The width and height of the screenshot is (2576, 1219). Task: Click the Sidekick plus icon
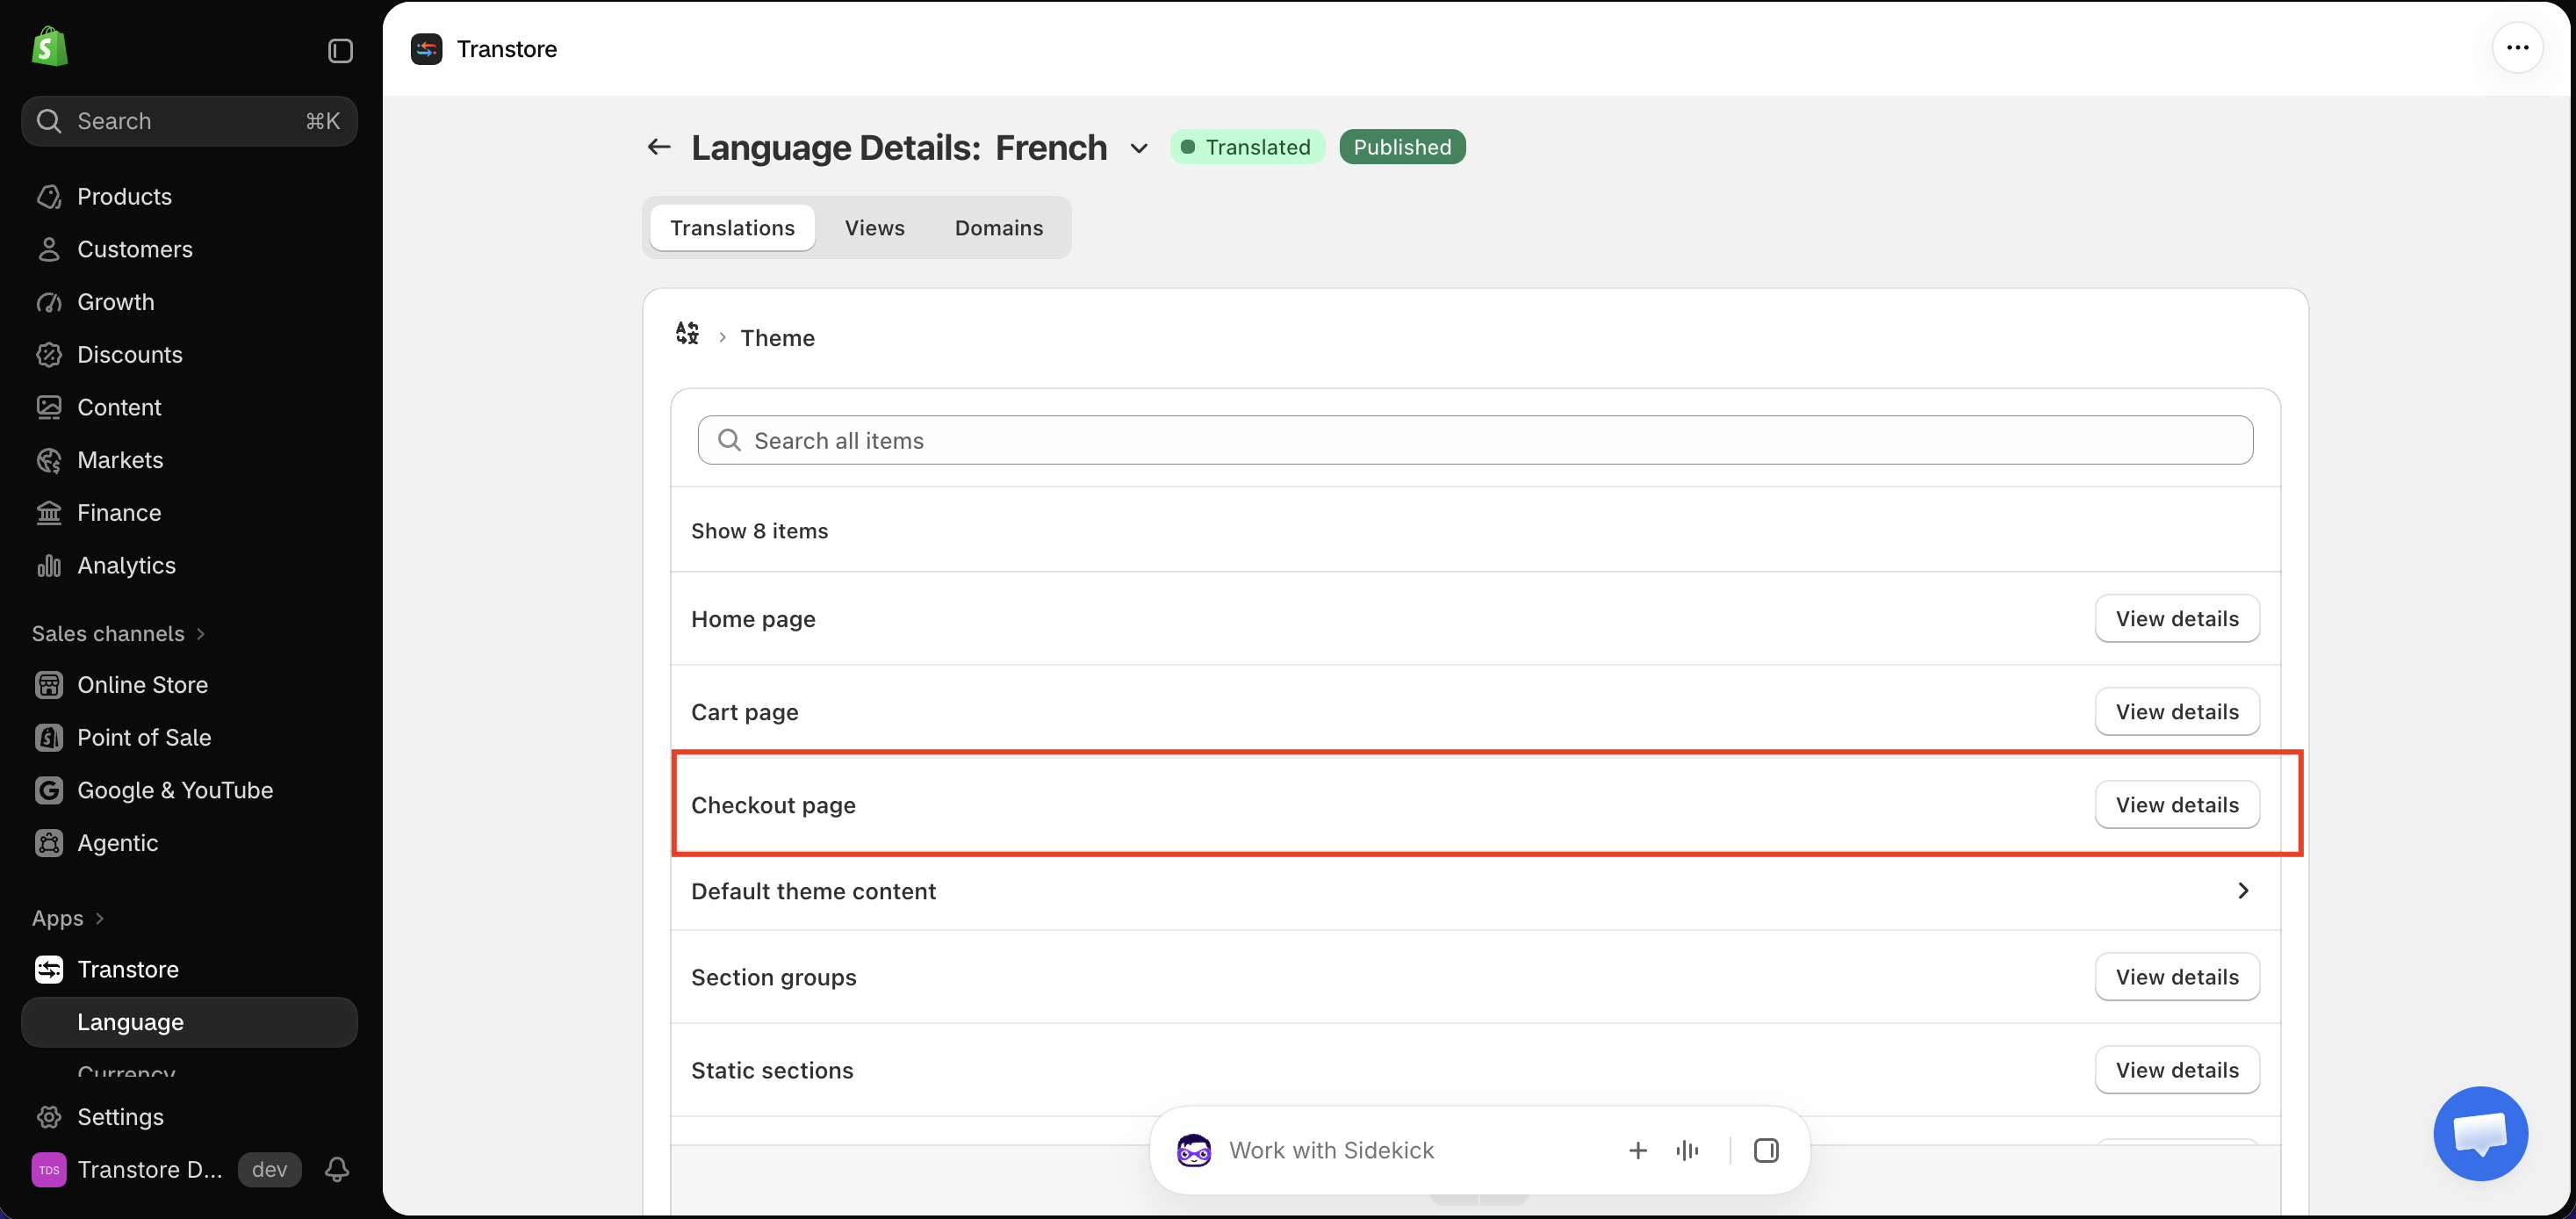pos(1637,1151)
